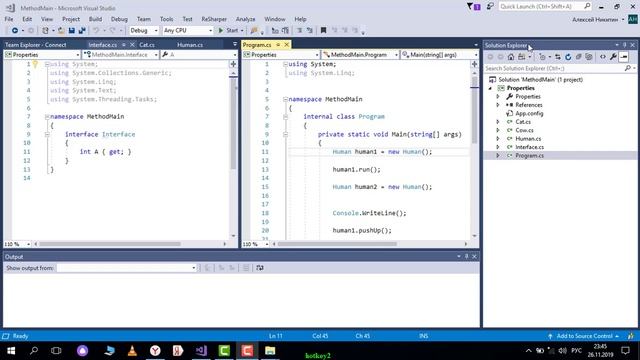
Task: Click the Home icon in Solution Explorer
Action: click(x=511, y=57)
